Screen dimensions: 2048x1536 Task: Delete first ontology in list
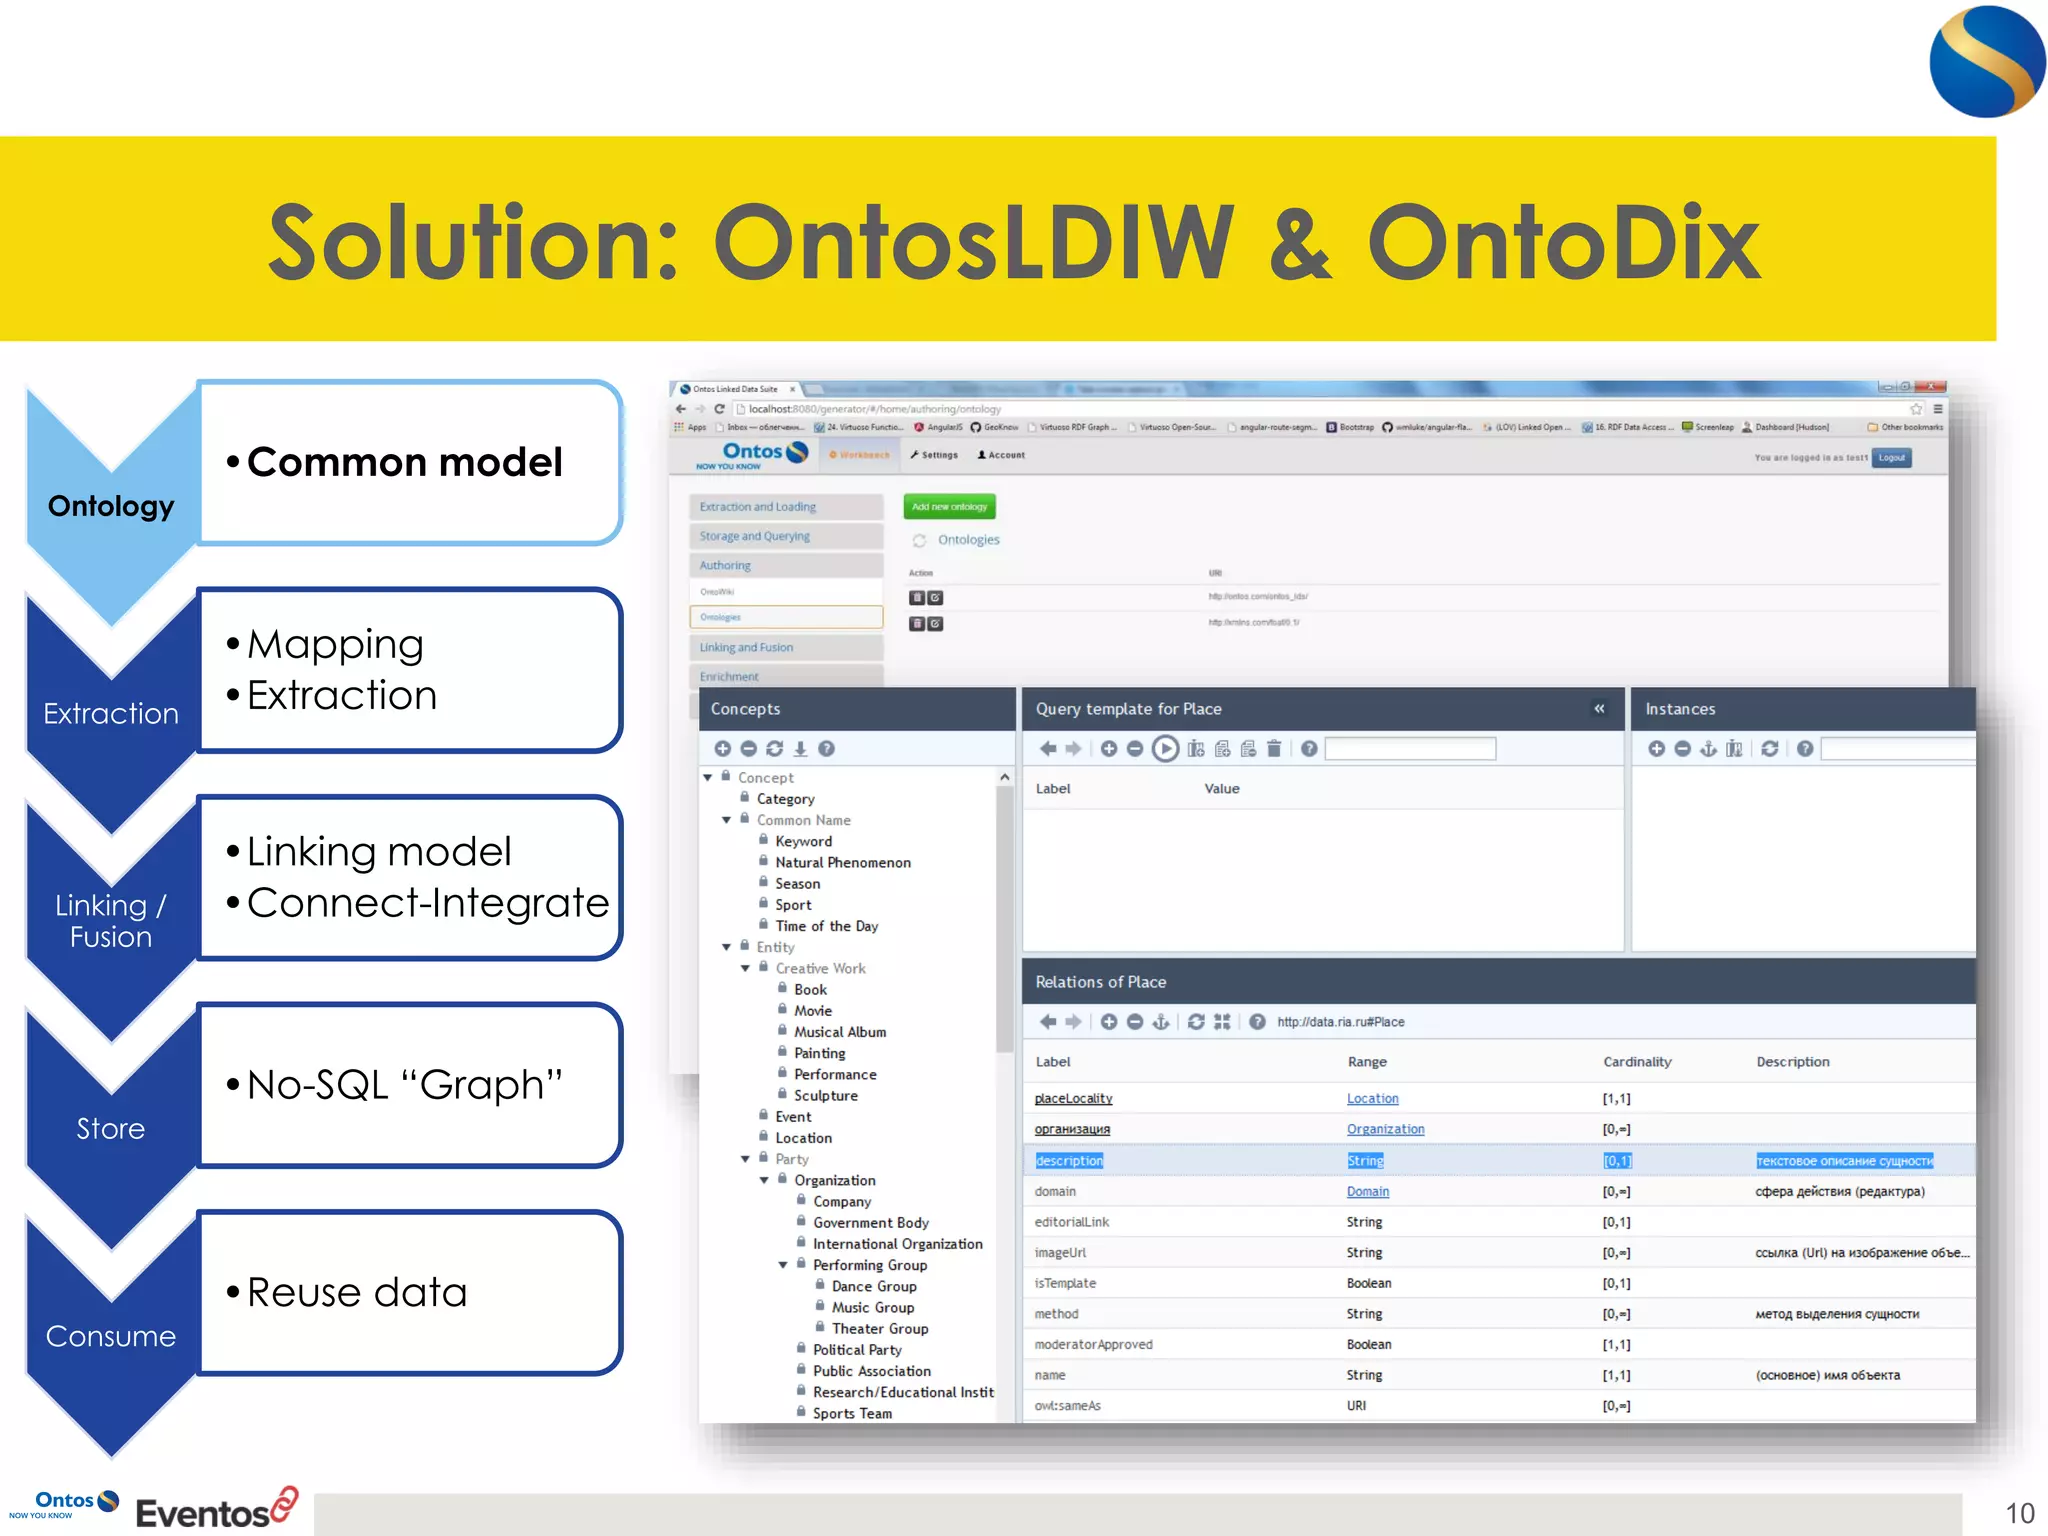[x=916, y=598]
